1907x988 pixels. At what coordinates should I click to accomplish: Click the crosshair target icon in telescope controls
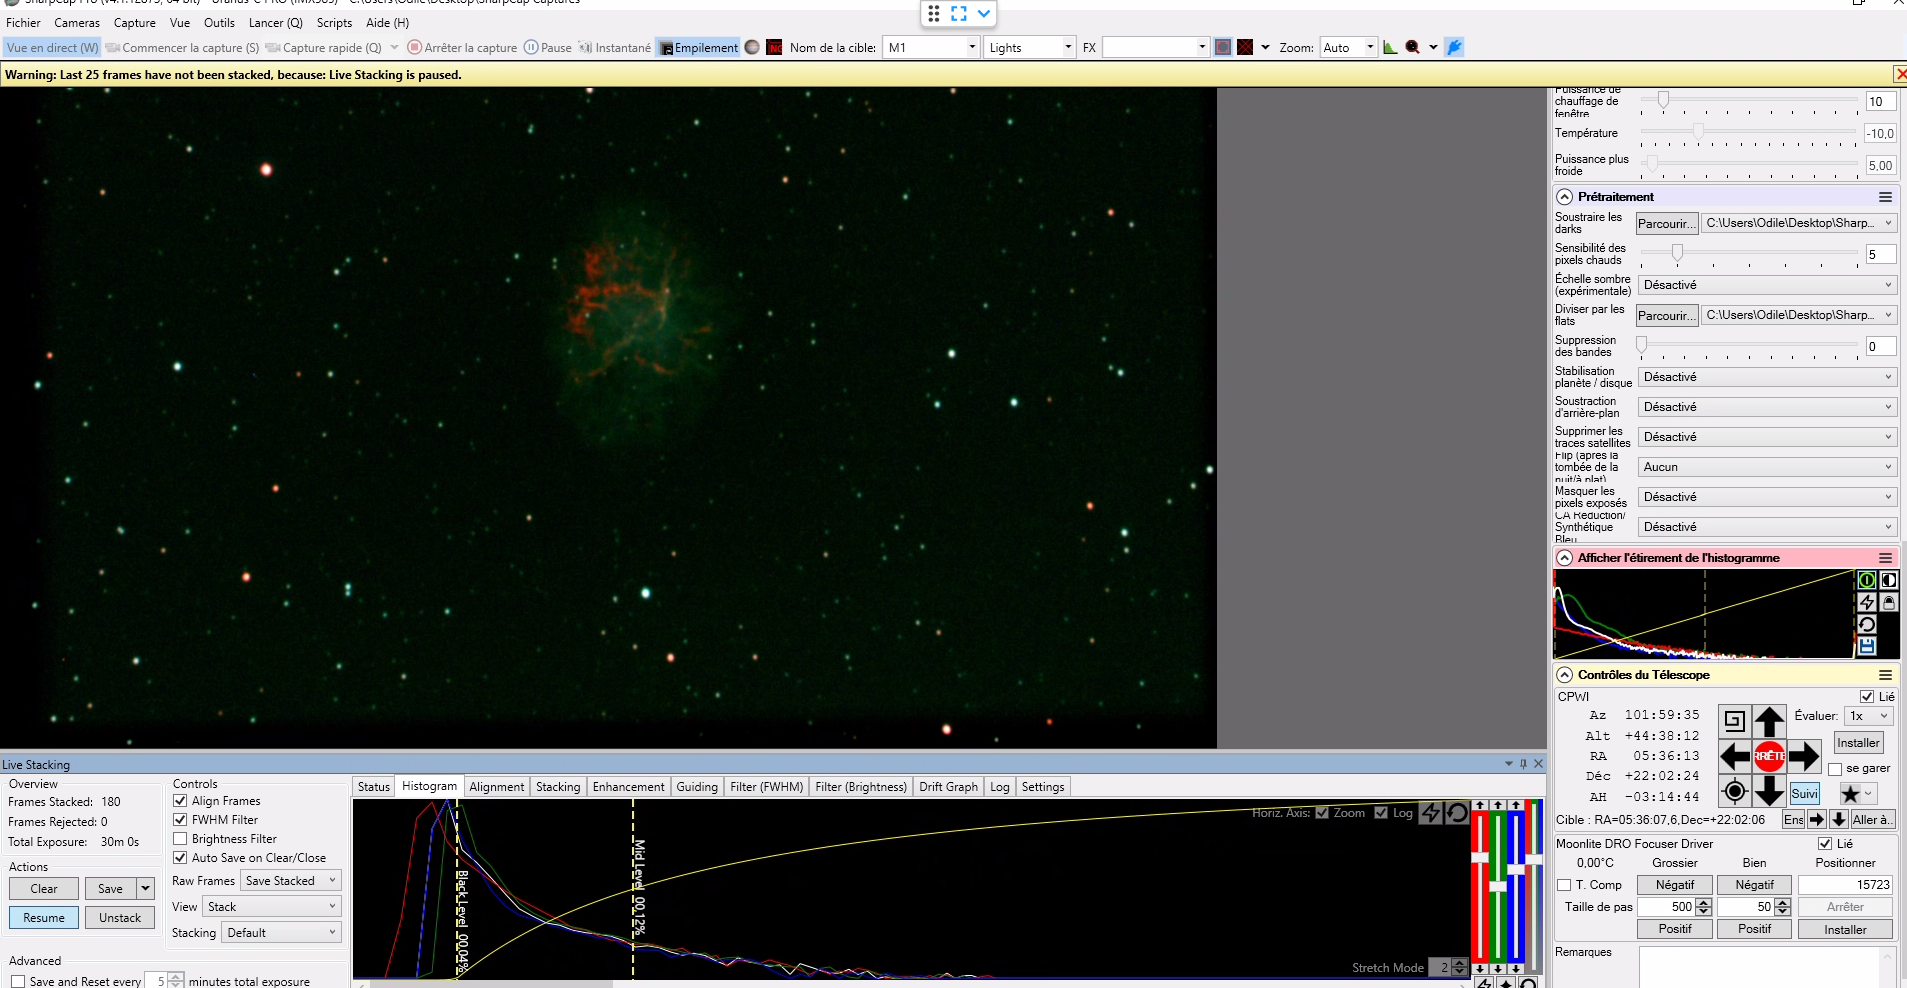tap(1735, 791)
